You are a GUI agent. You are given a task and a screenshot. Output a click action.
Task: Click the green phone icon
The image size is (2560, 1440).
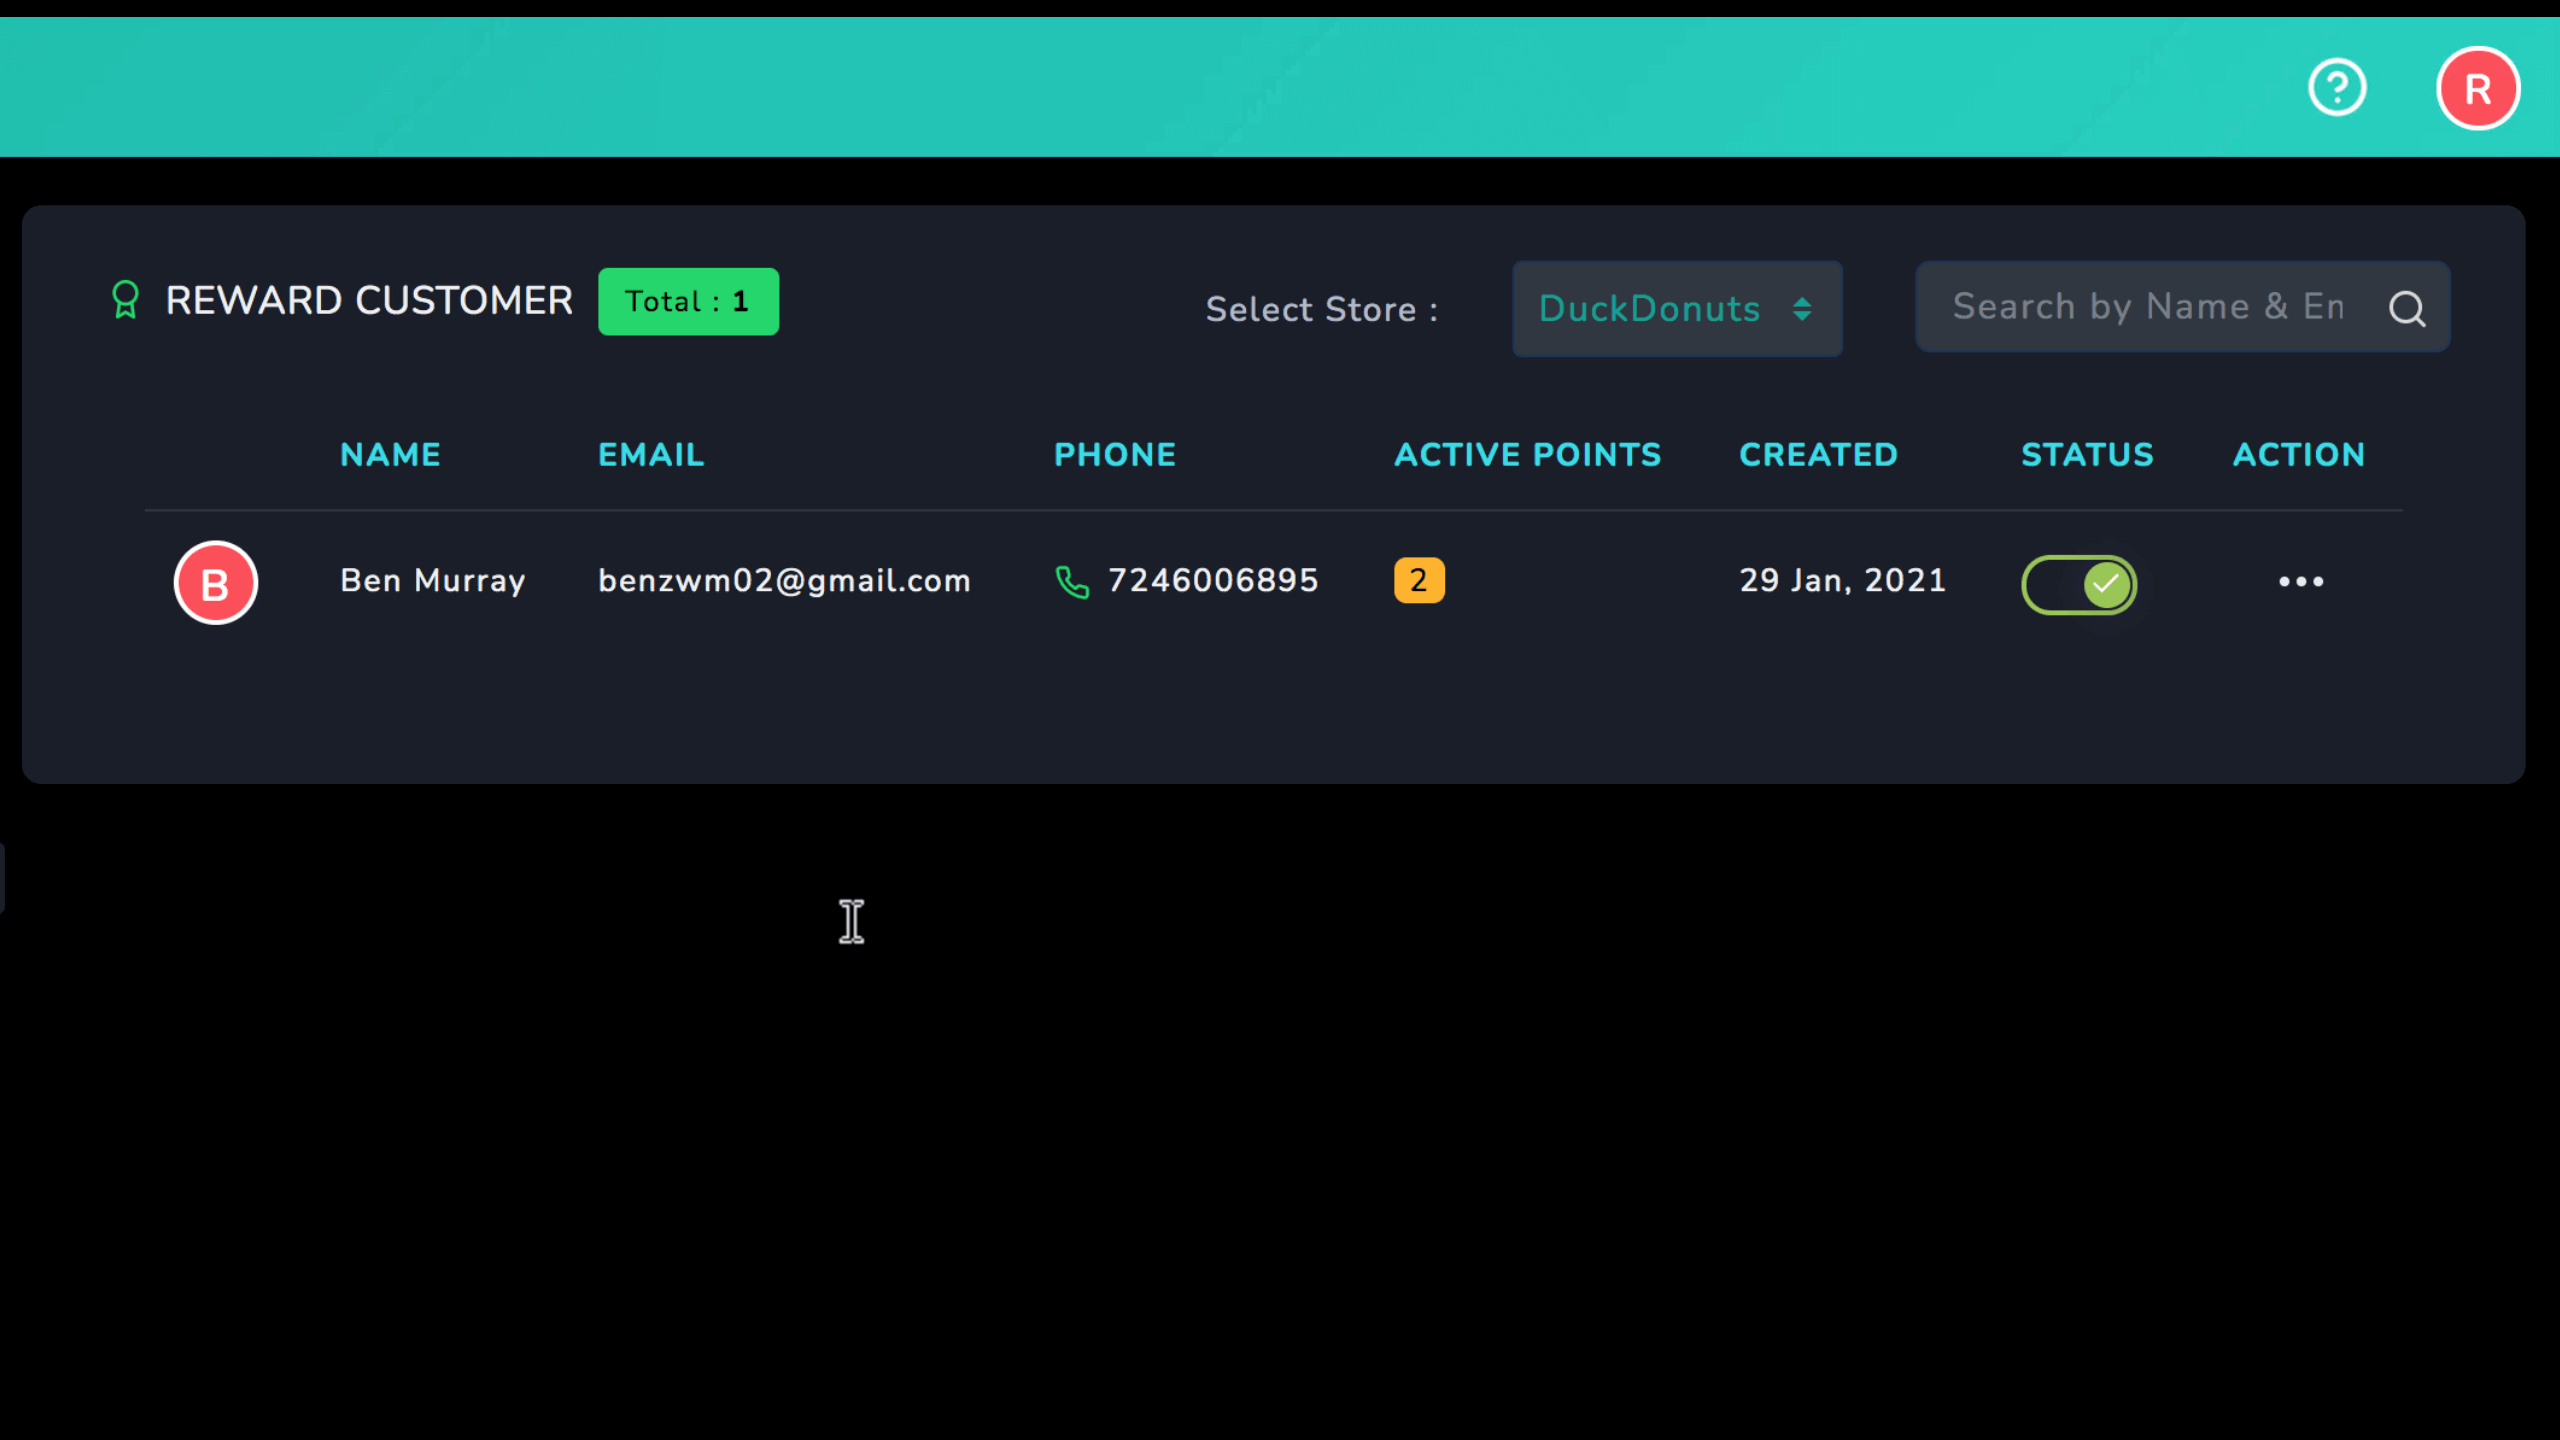tap(1072, 582)
